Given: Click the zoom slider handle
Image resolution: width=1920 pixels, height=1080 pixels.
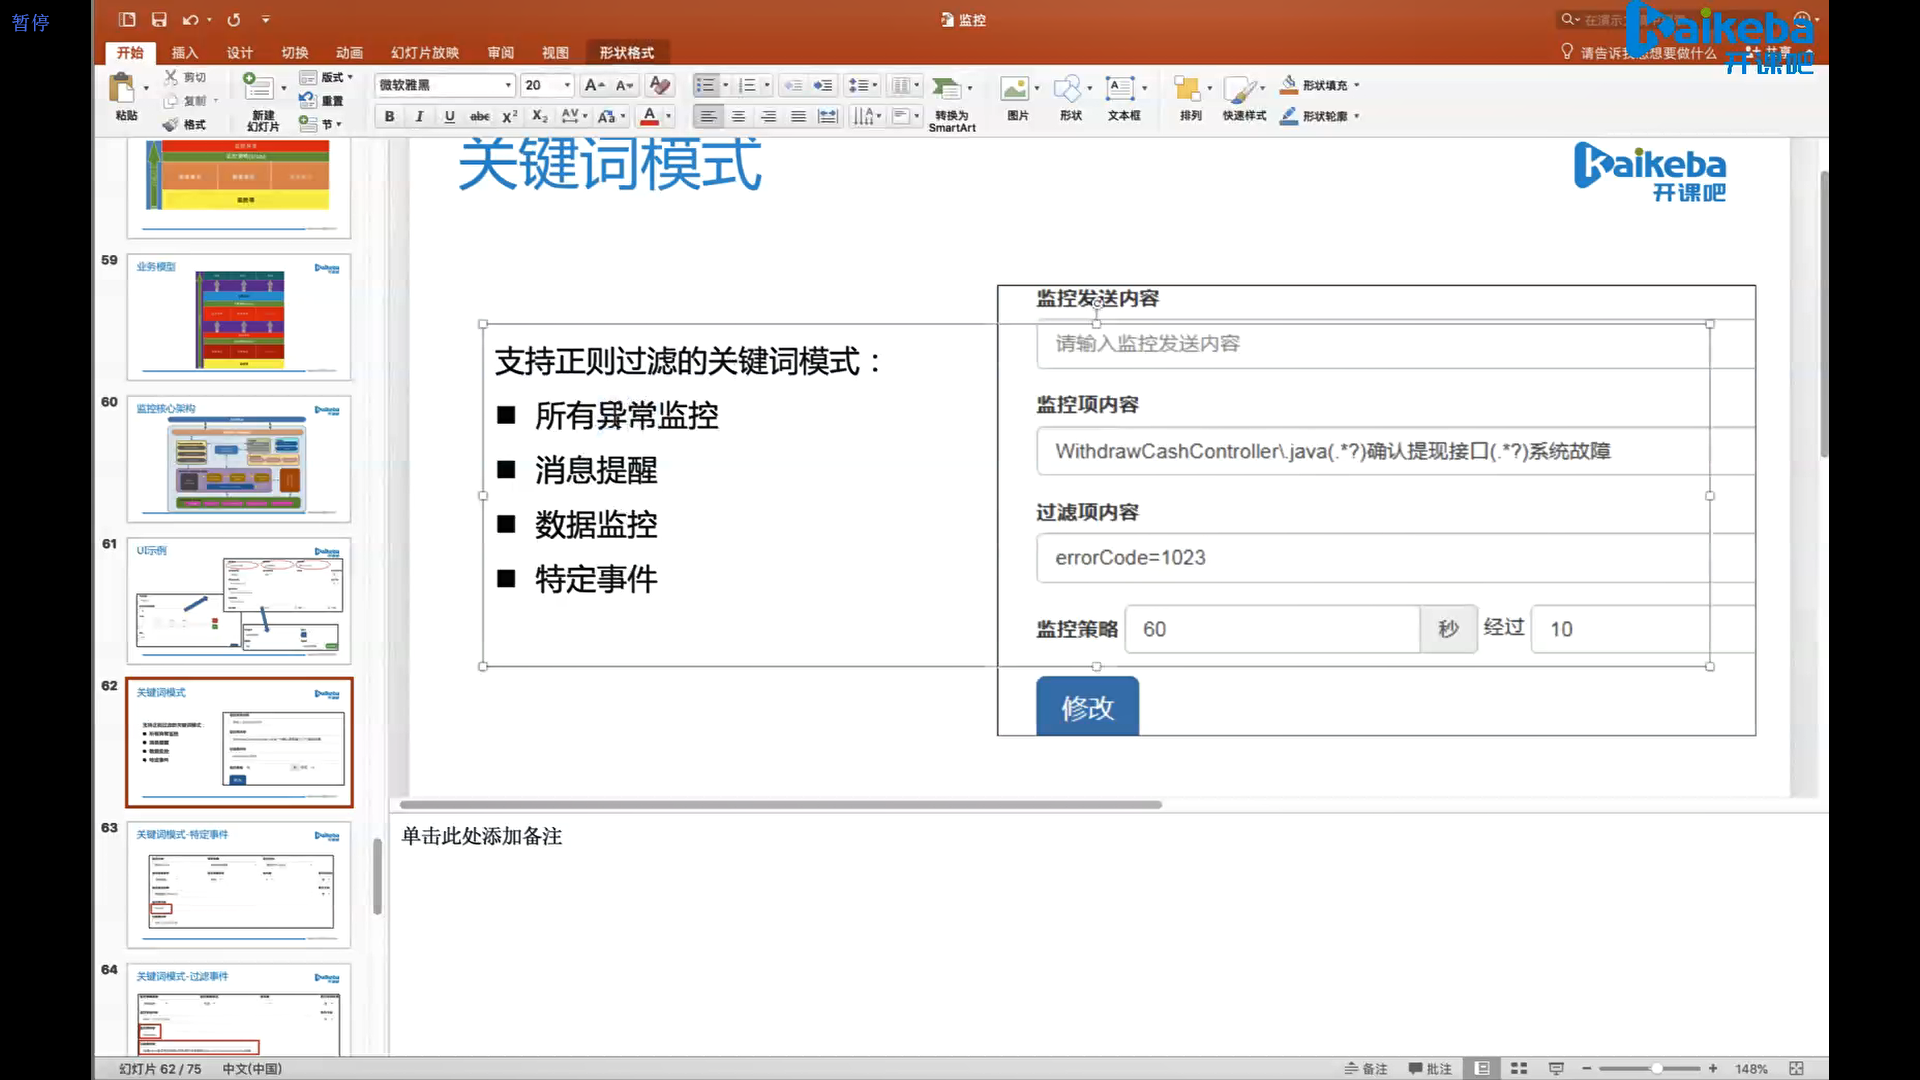Looking at the screenshot, I should click(1657, 1068).
